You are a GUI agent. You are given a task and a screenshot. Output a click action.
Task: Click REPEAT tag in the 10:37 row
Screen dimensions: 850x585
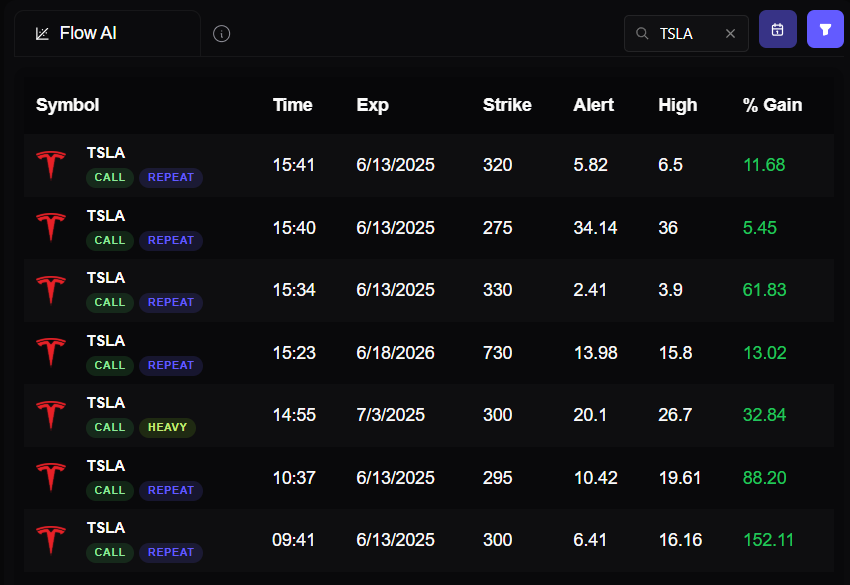coord(171,490)
